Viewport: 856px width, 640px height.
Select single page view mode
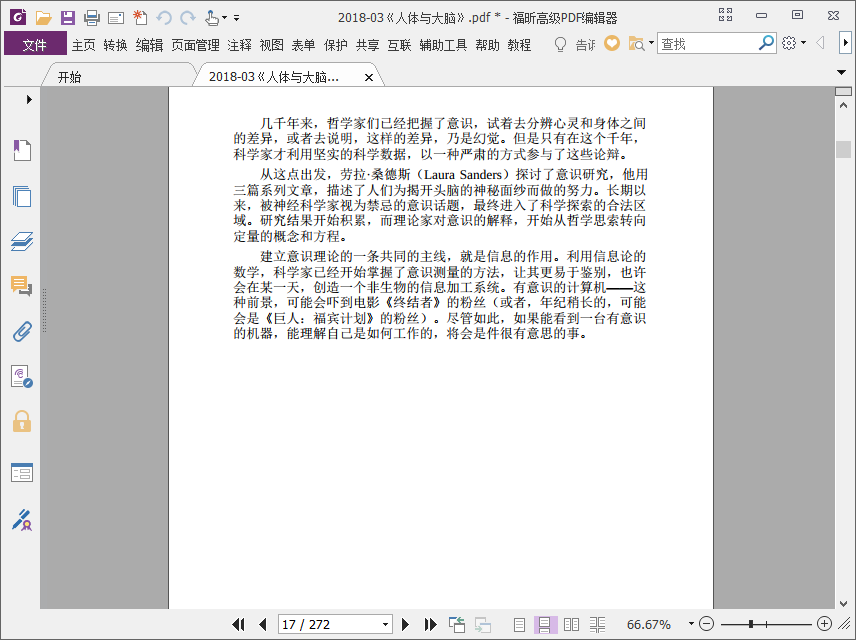(519, 624)
